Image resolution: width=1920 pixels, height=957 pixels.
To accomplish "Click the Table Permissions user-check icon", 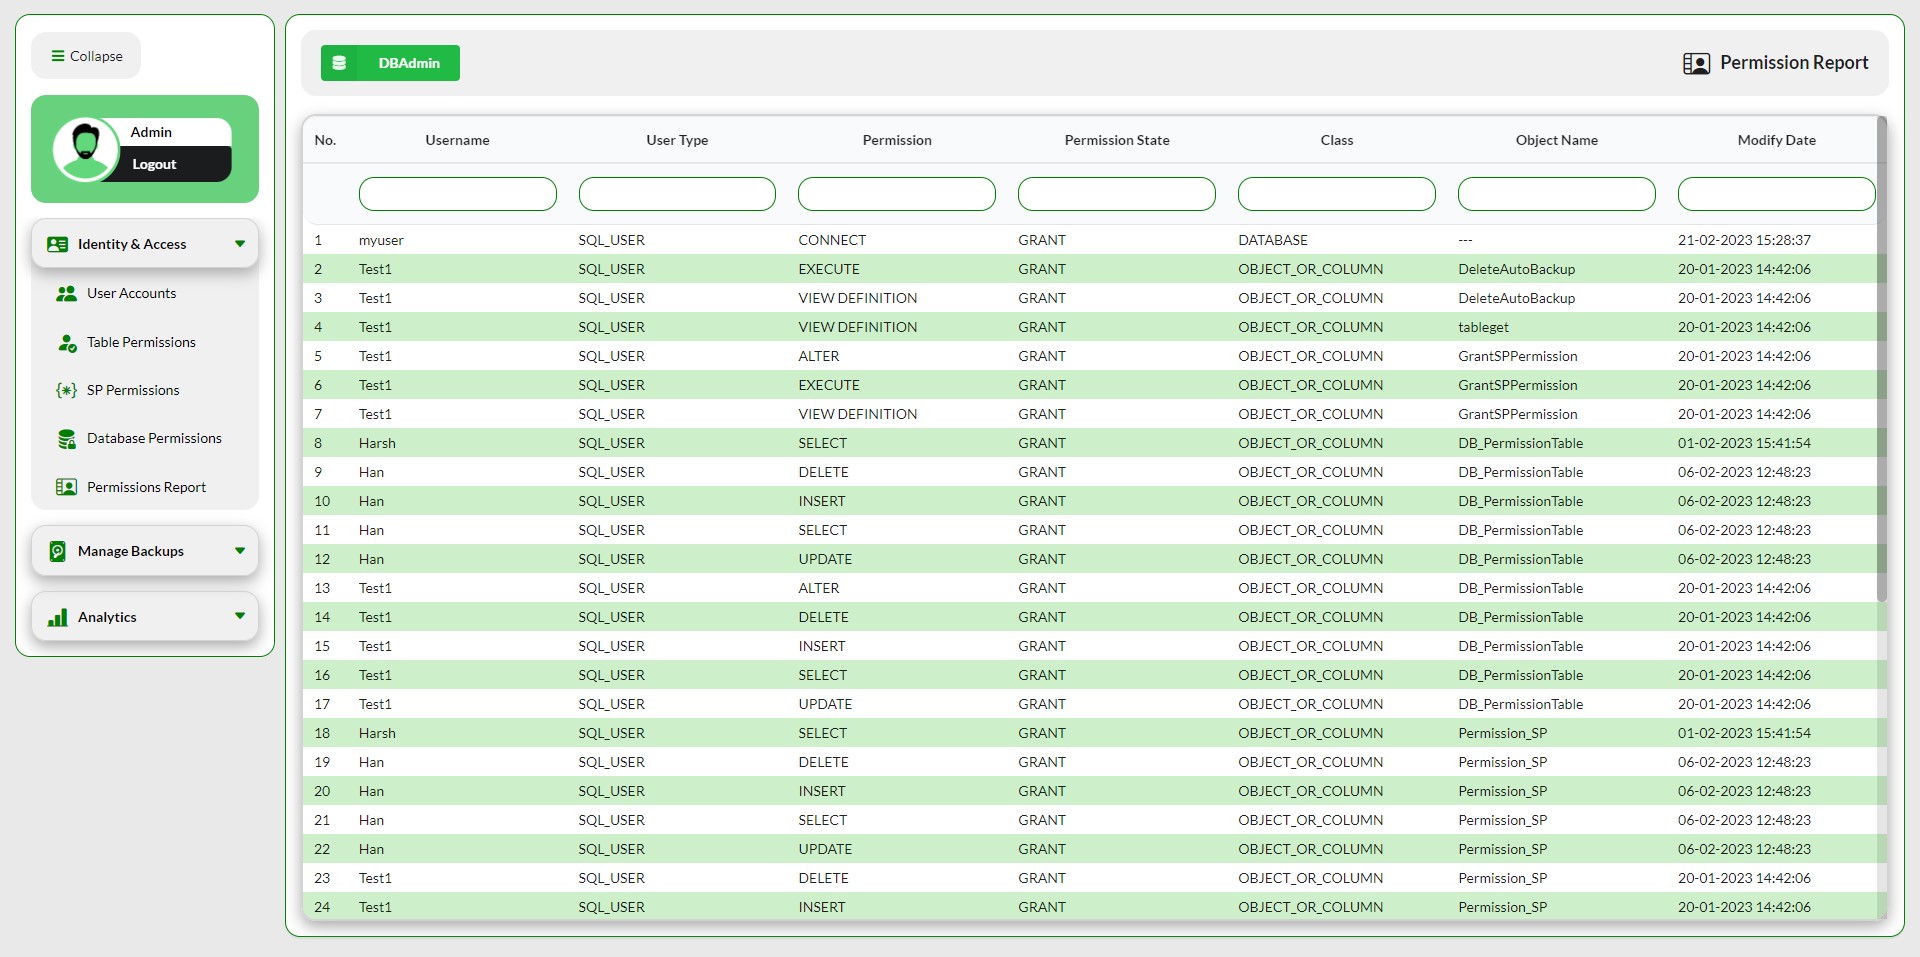I will (x=67, y=343).
